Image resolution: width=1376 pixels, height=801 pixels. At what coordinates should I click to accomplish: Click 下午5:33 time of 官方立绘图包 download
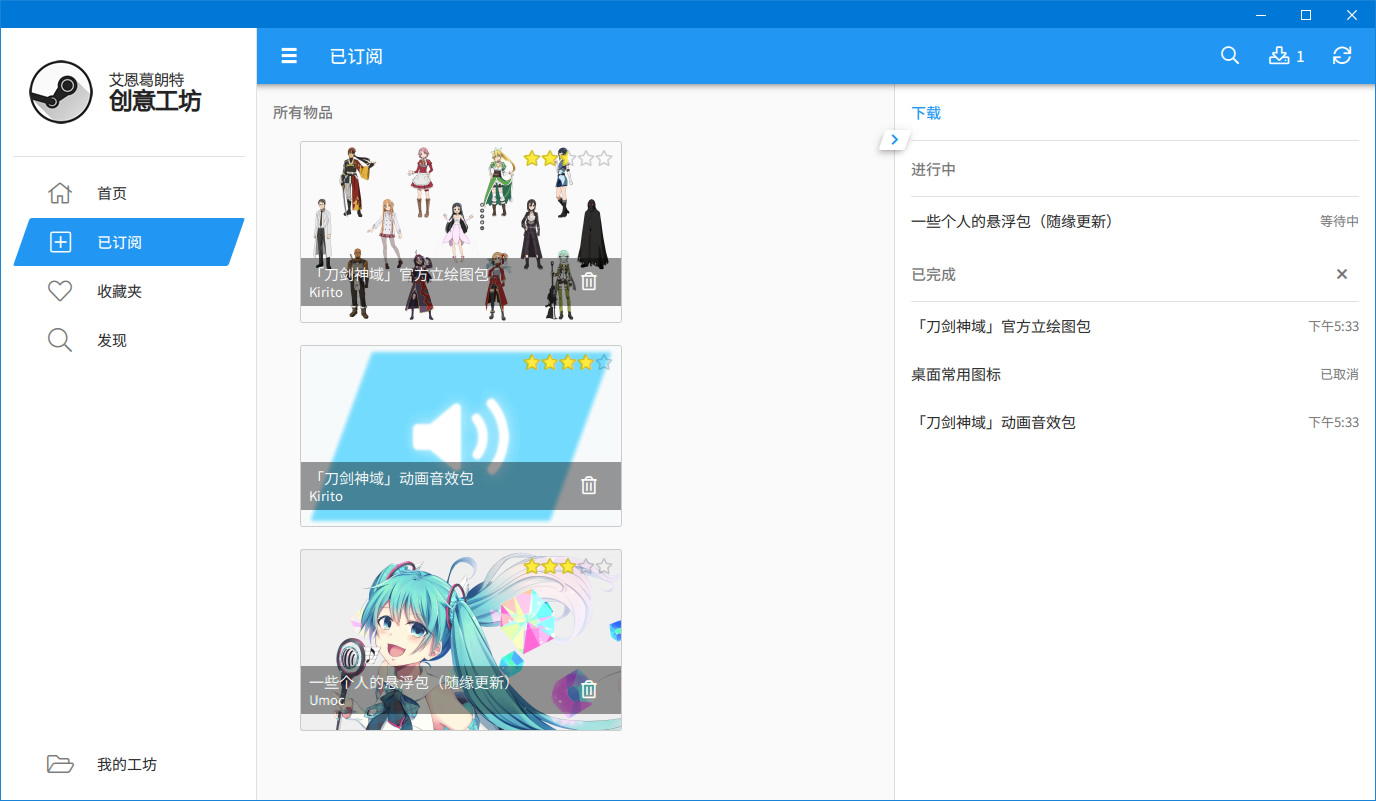click(1334, 327)
